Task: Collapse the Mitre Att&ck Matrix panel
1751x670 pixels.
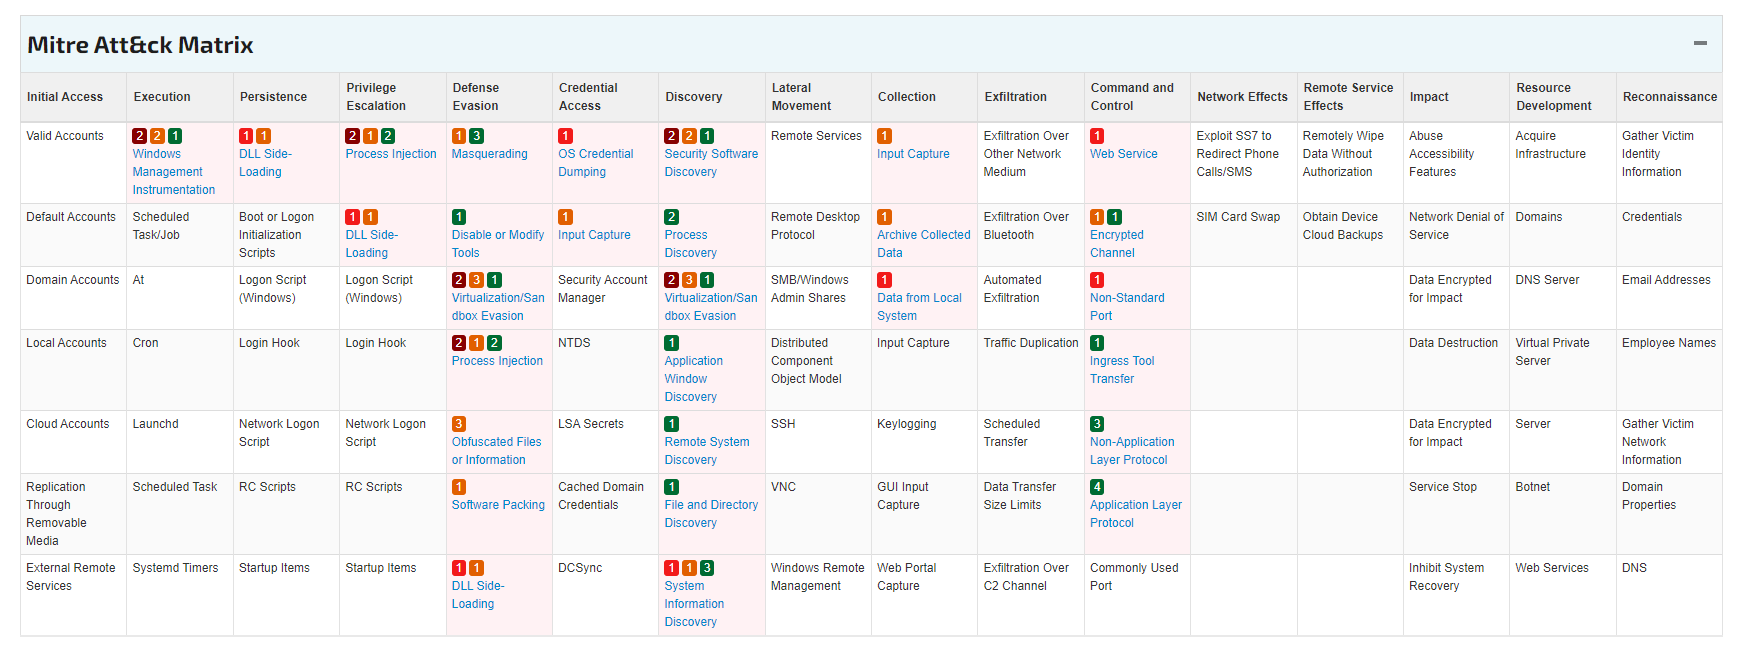Action: click(1700, 43)
